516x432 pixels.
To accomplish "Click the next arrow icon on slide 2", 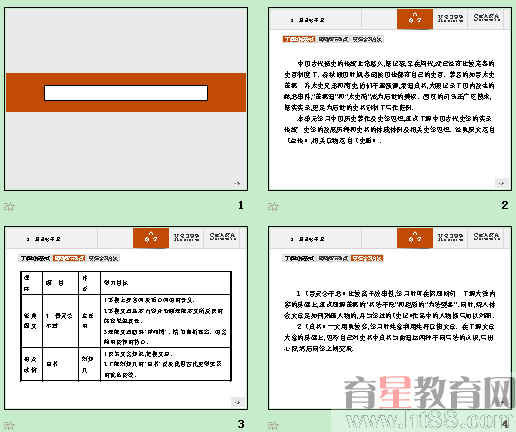I will [x=501, y=182].
